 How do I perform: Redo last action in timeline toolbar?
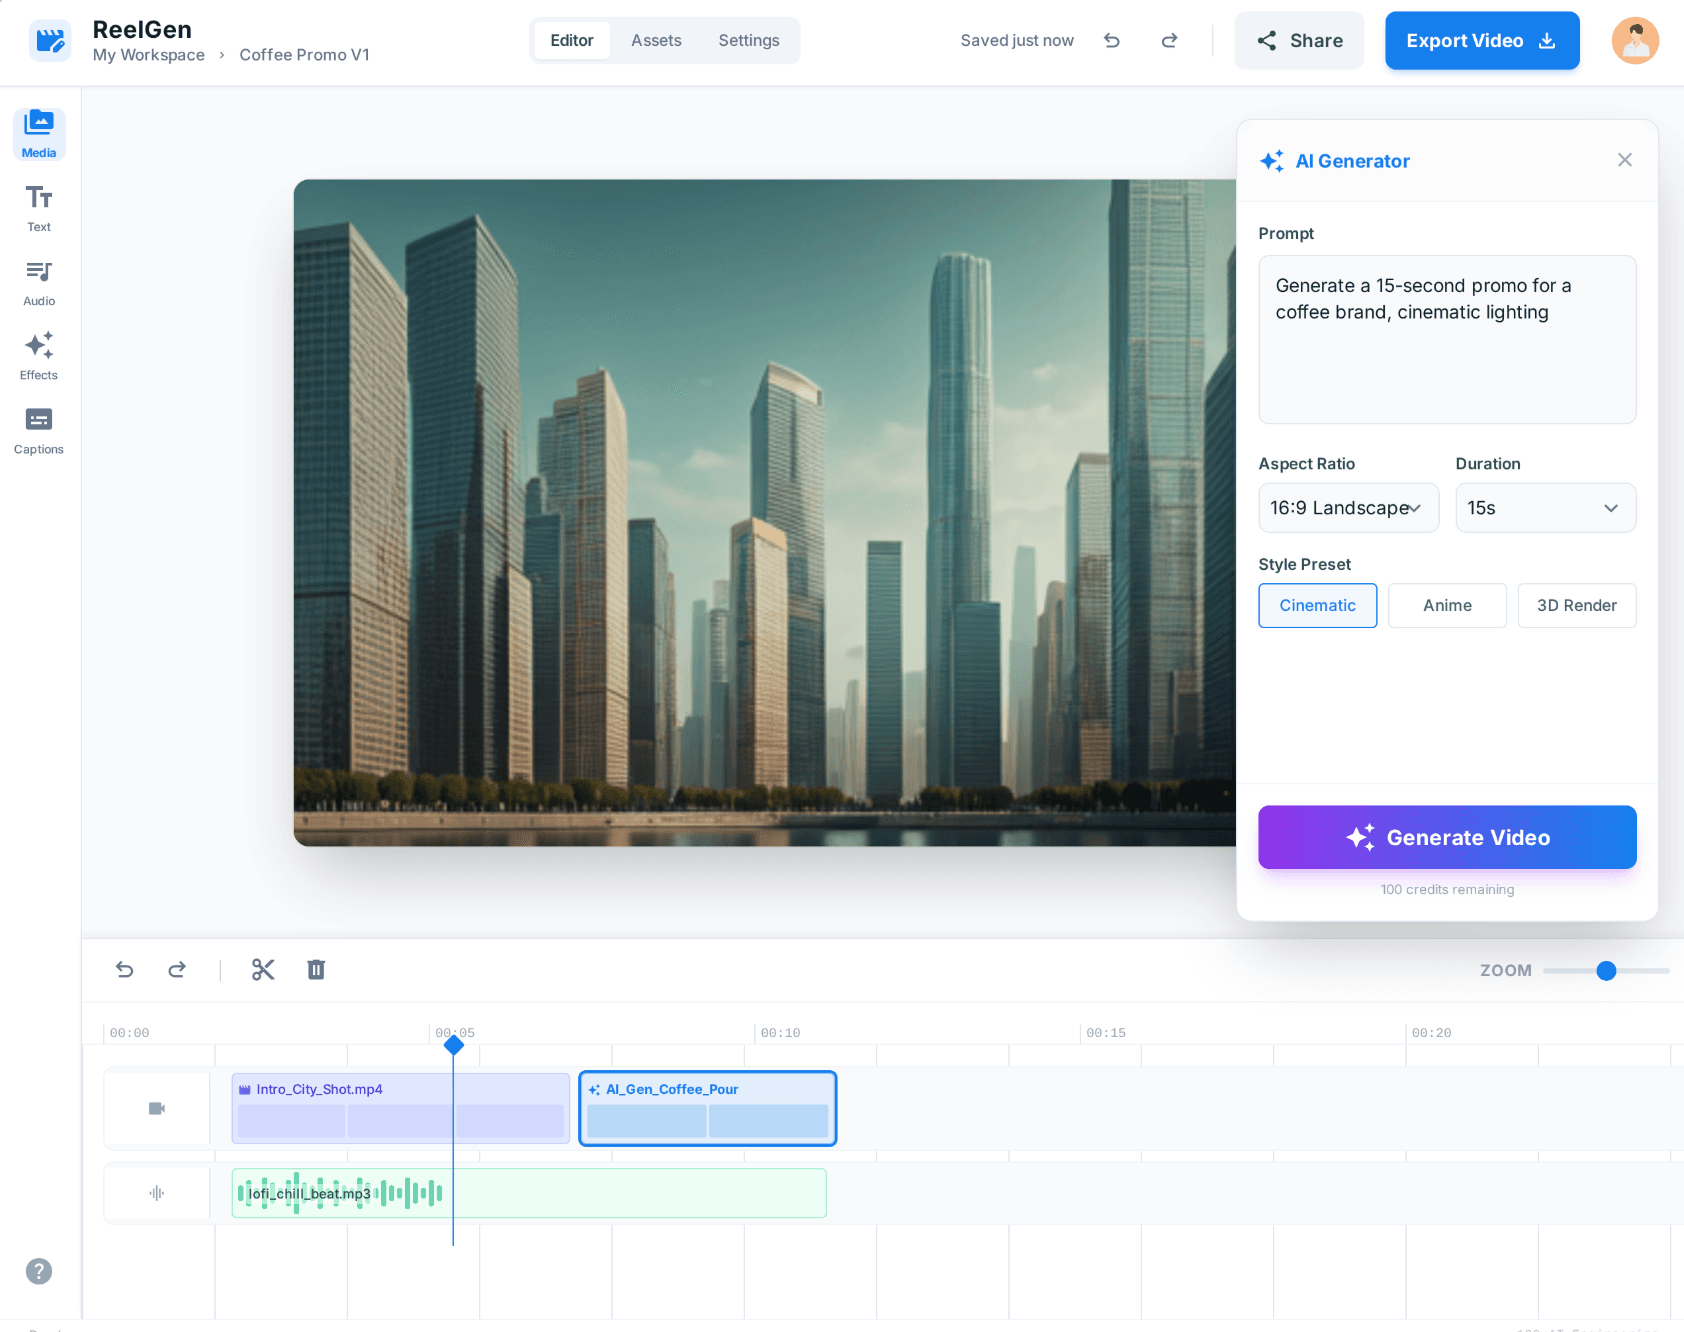coord(177,969)
